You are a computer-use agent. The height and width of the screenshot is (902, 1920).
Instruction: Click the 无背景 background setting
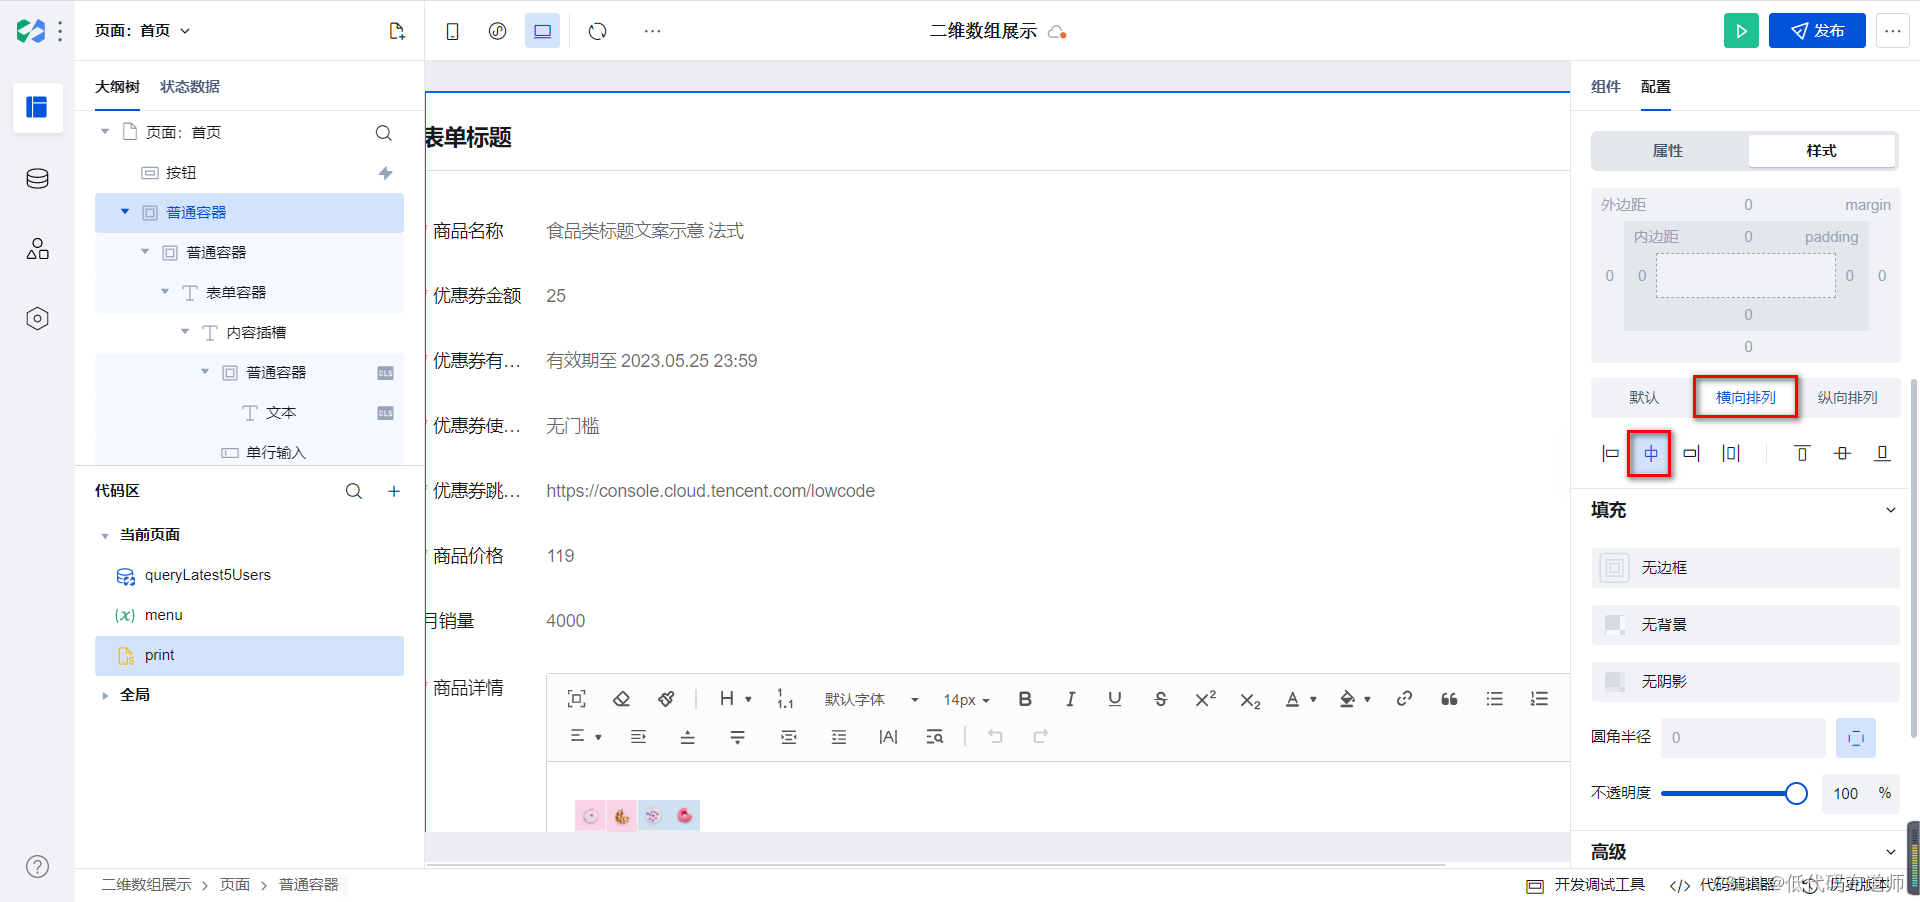[1745, 625]
